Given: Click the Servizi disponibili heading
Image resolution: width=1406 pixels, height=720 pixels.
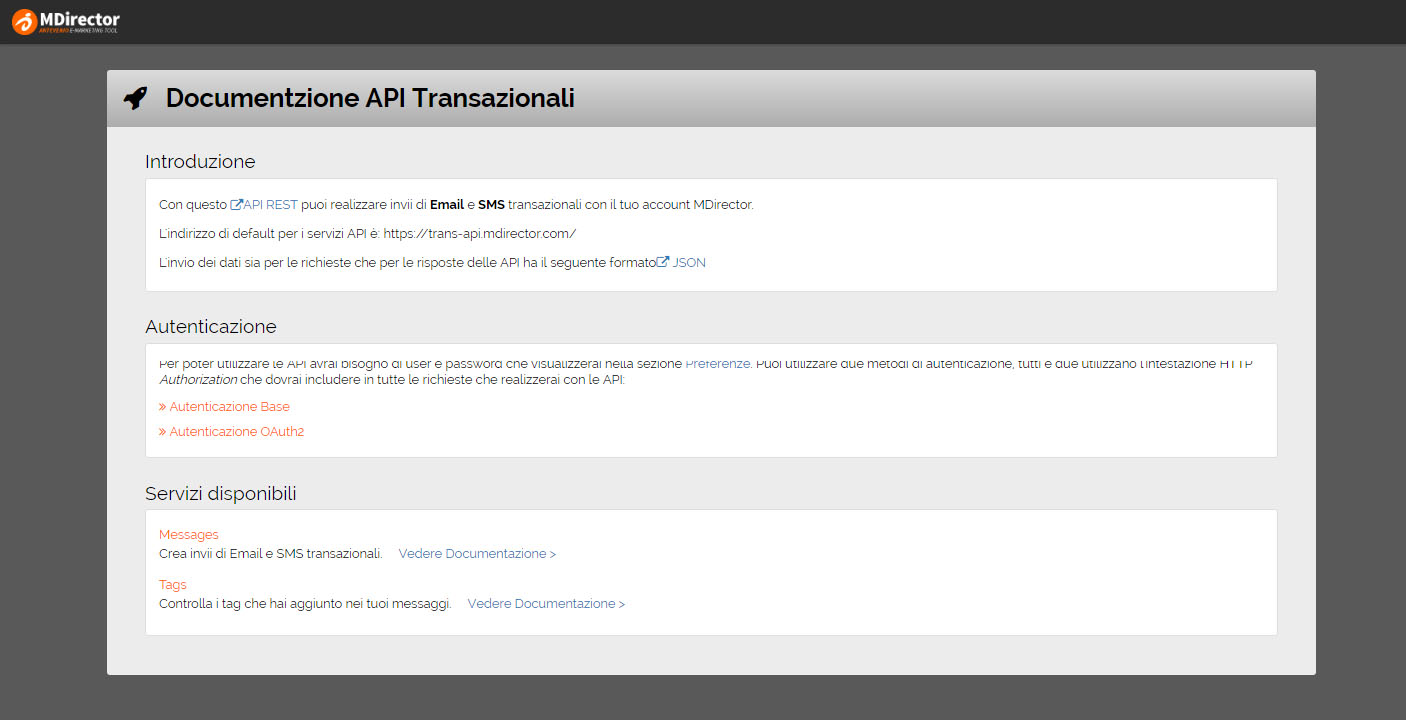Looking at the screenshot, I should pos(221,494).
